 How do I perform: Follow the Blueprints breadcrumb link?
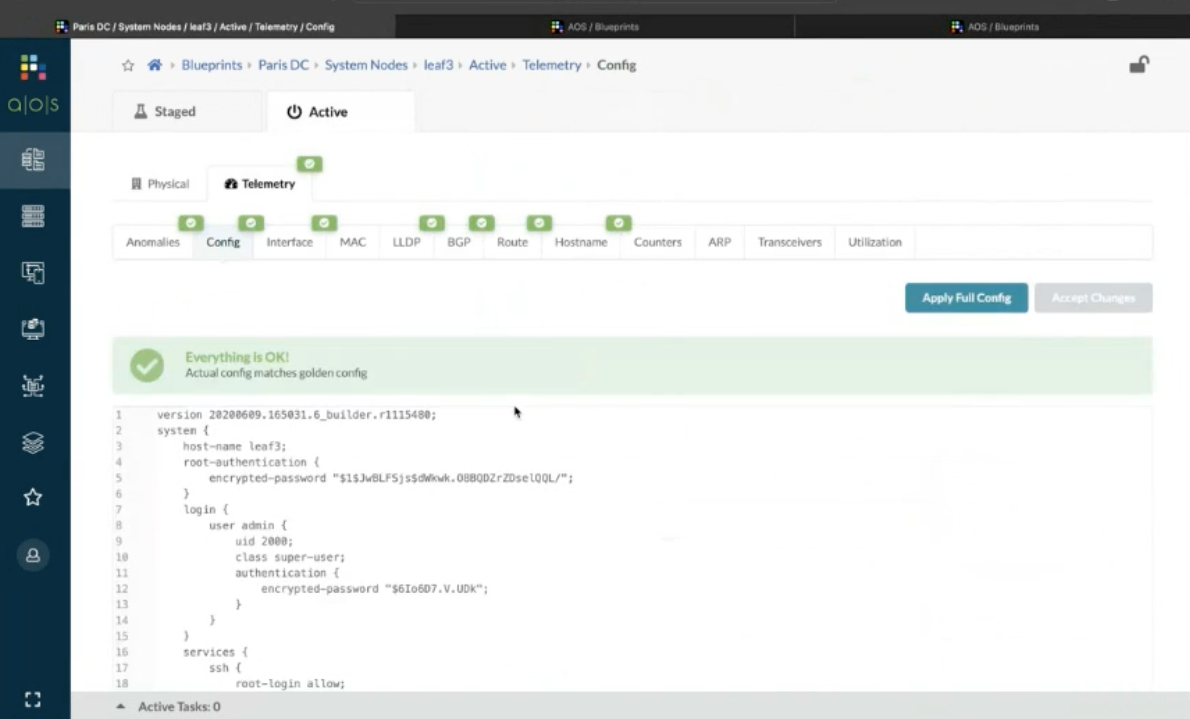(x=212, y=65)
